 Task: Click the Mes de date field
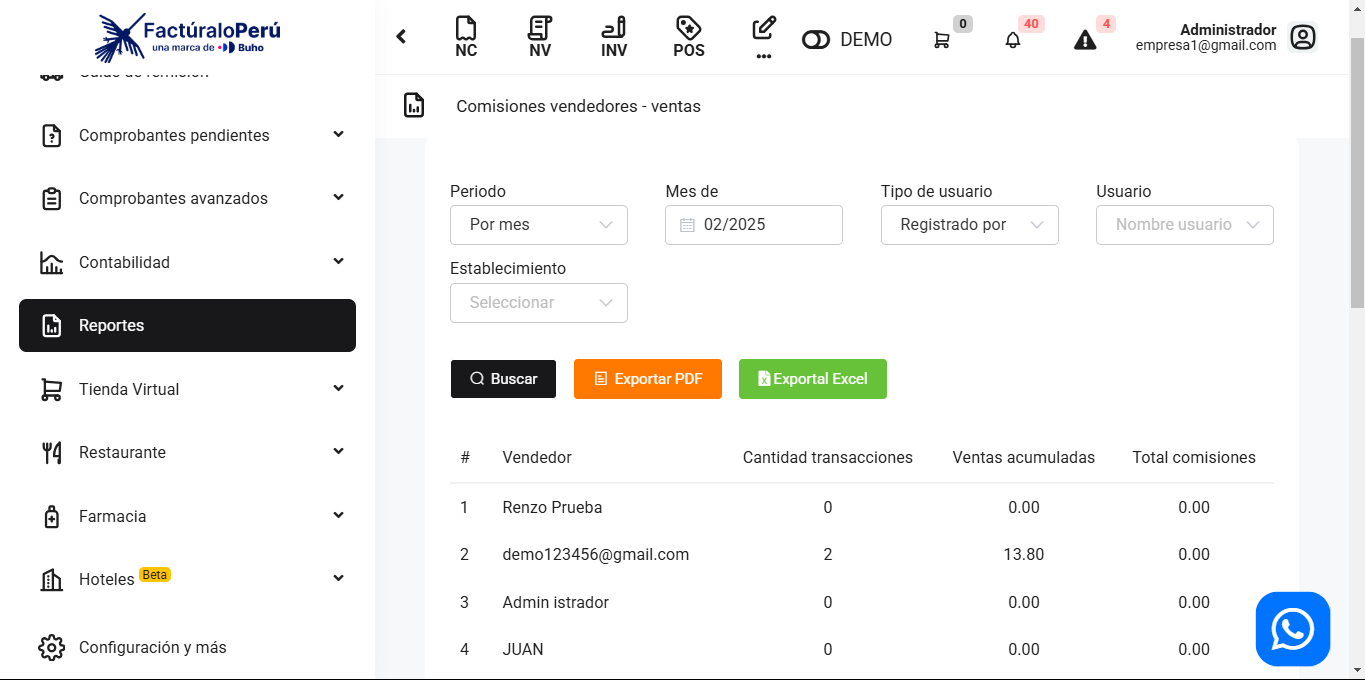[x=753, y=225]
